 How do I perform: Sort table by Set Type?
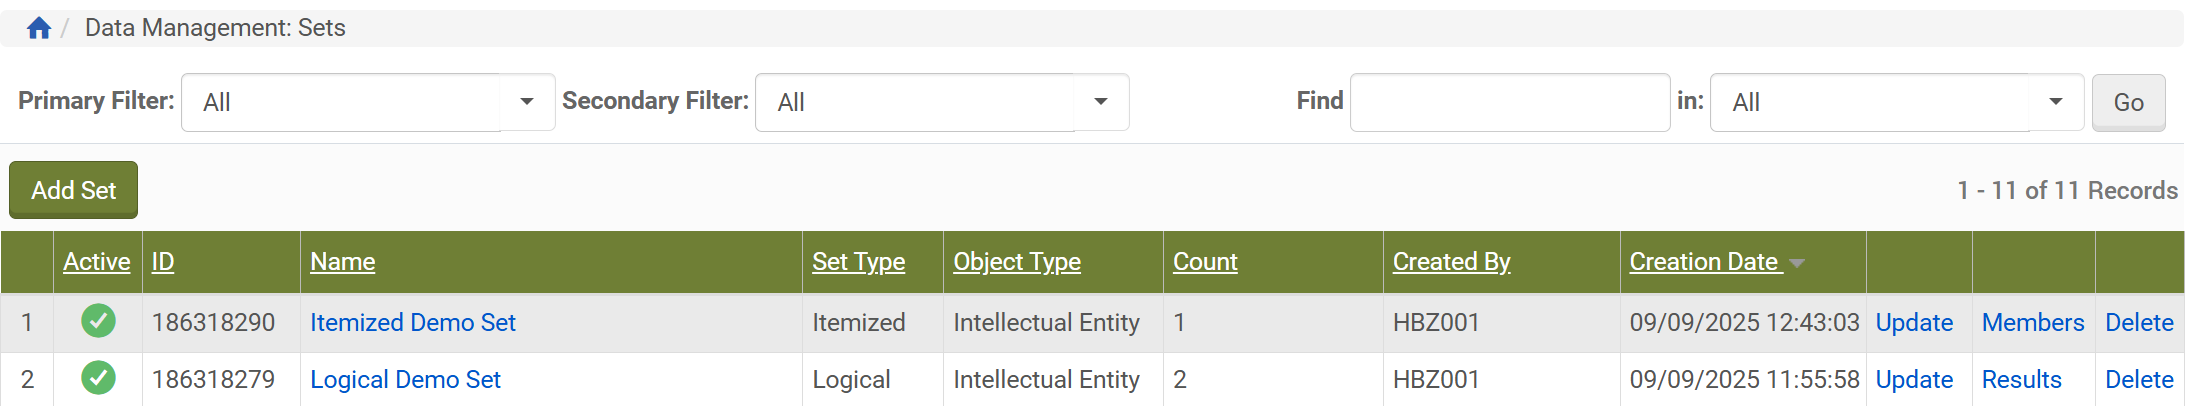858,262
